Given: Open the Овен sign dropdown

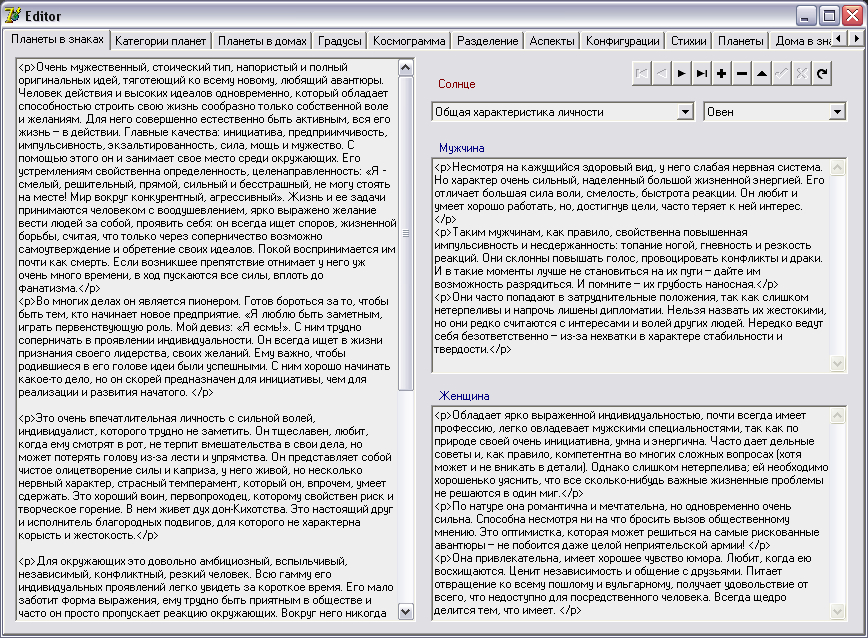Looking at the screenshot, I should click(x=837, y=112).
